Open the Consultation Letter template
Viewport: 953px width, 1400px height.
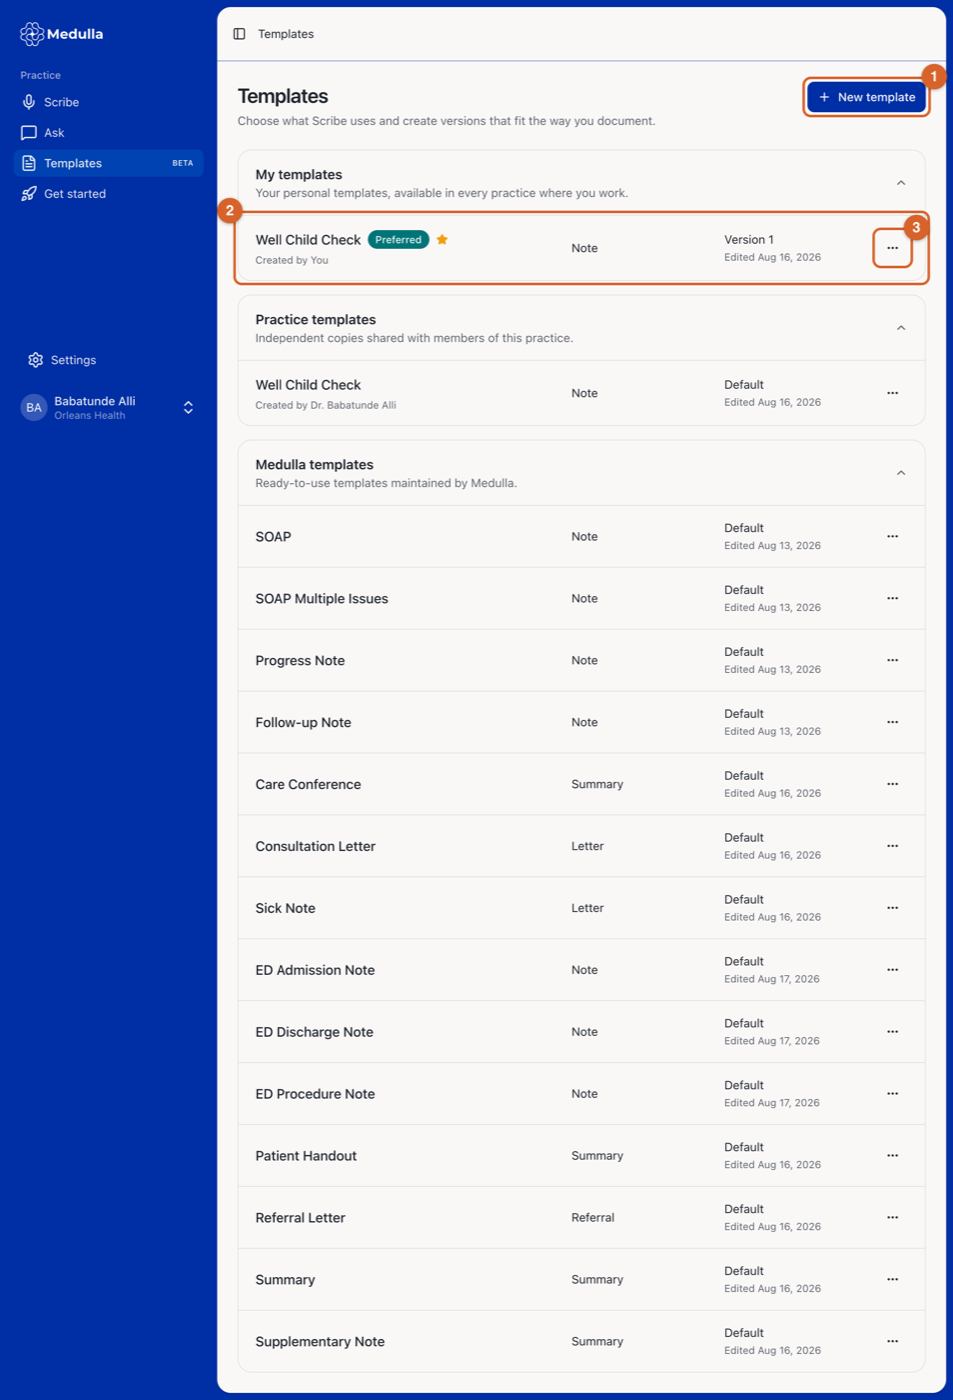click(x=581, y=847)
